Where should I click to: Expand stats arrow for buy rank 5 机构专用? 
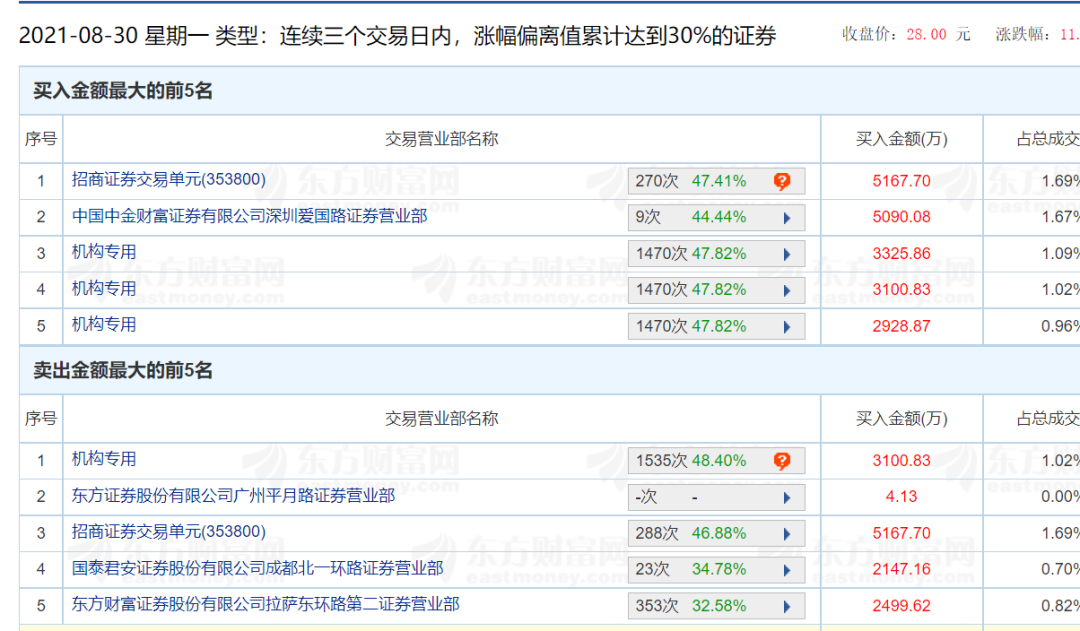787,326
